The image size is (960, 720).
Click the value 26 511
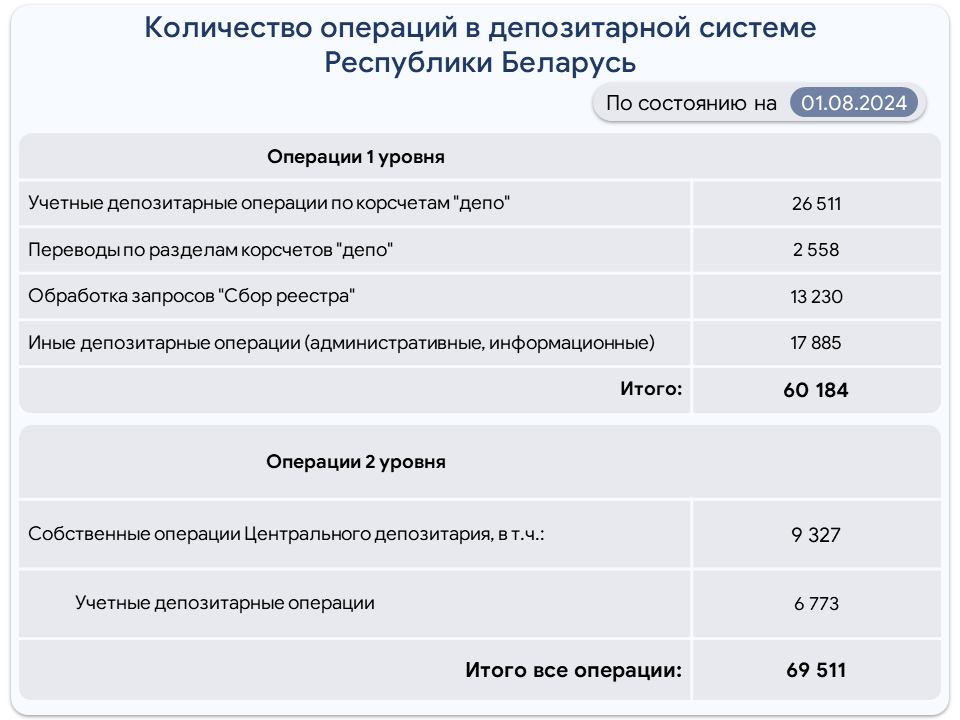point(816,204)
